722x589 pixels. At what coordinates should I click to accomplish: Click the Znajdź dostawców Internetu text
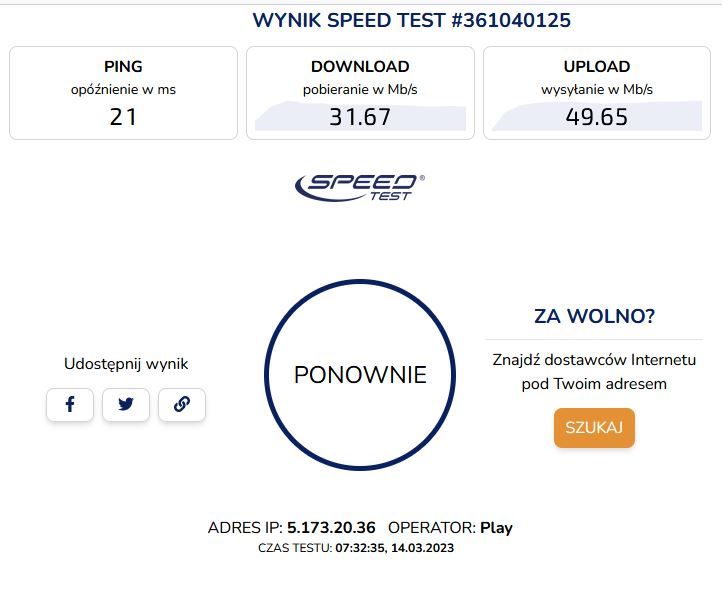tap(594, 360)
